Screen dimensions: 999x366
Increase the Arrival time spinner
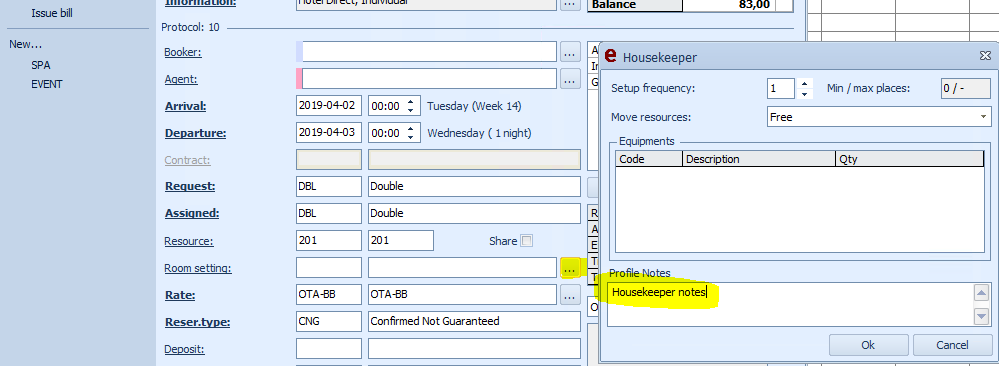tap(411, 101)
